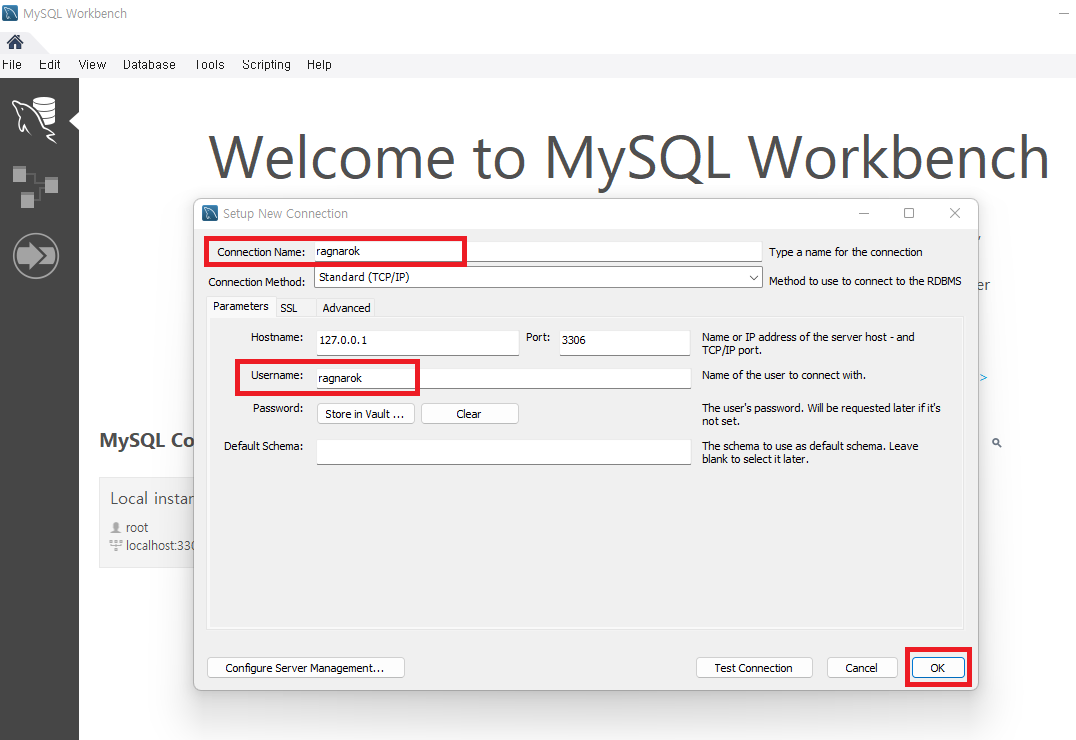The image size is (1076, 740).
Task: Open the Connection Method dropdown
Action: click(x=538, y=277)
